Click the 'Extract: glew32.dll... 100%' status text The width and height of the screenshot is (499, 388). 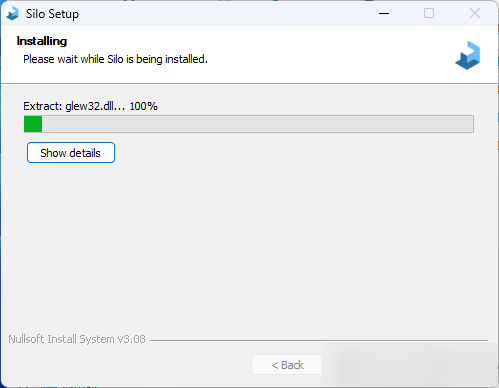(90, 106)
